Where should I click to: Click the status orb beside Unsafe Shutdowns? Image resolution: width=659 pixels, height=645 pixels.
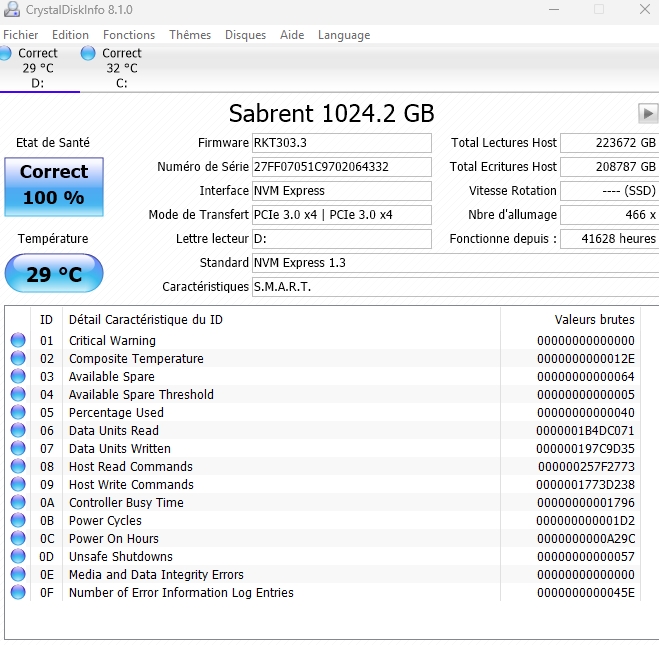pyautogui.click(x=18, y=557)
